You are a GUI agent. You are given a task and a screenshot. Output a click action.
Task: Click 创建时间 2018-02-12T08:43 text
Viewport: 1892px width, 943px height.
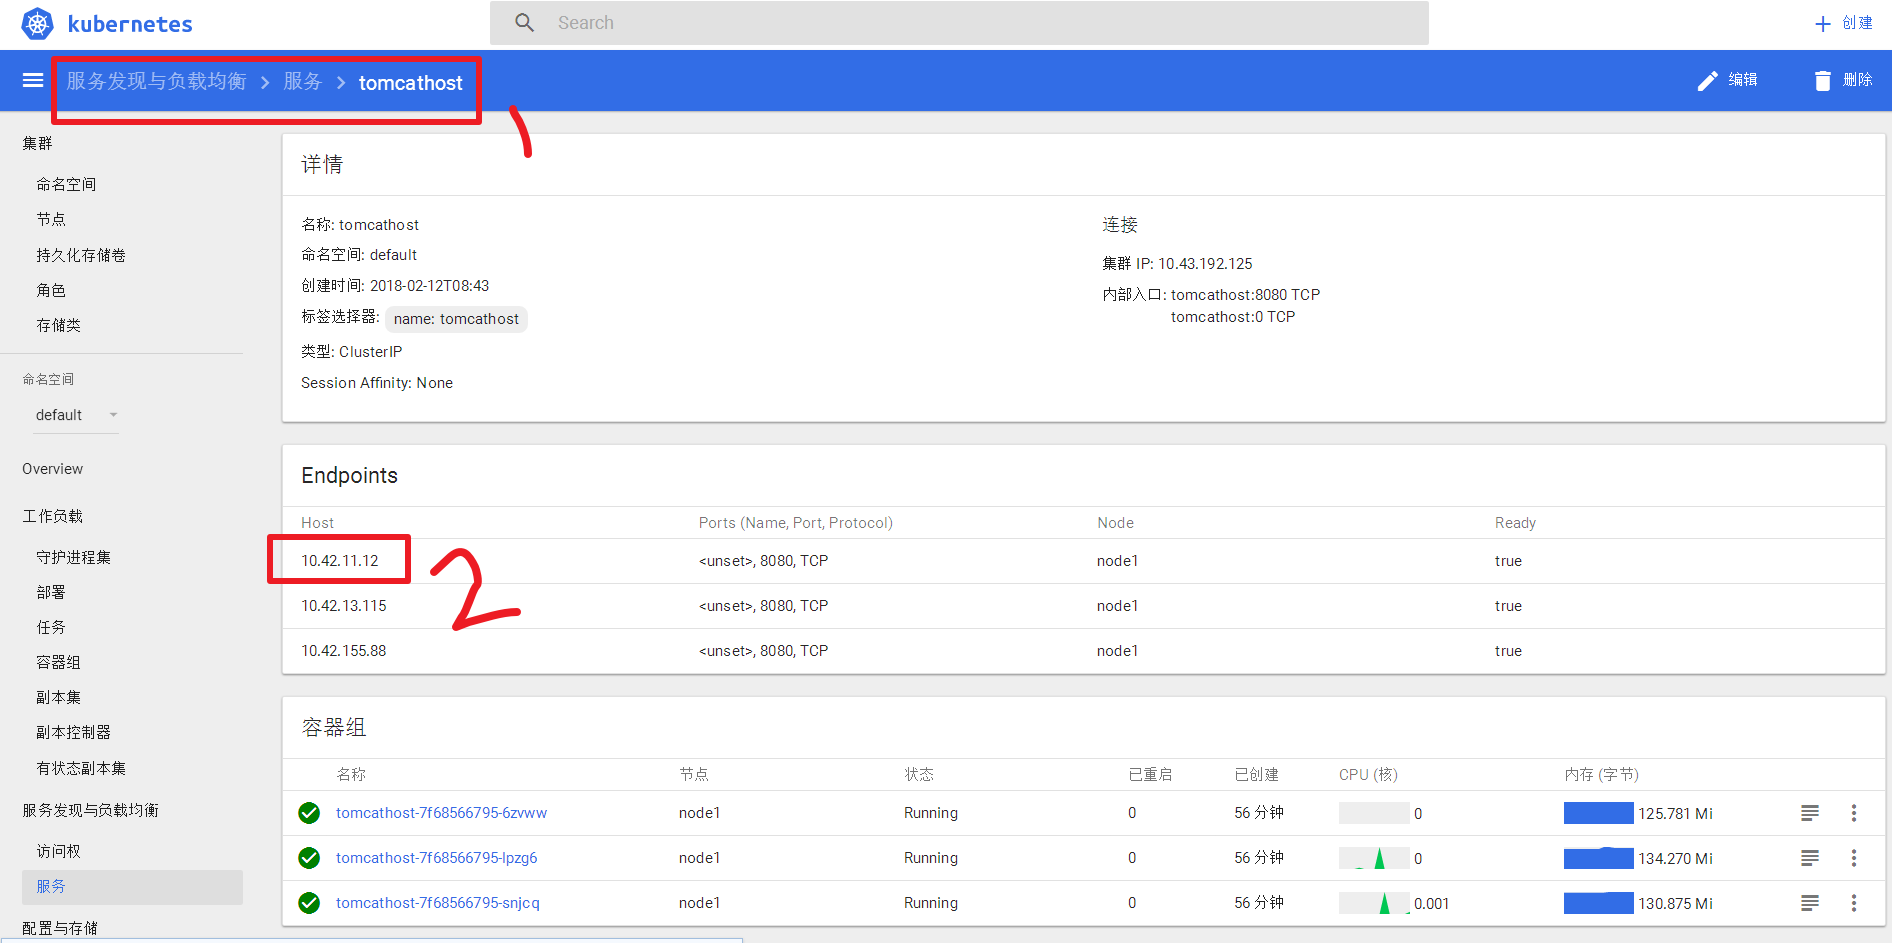tap(395, 286)
